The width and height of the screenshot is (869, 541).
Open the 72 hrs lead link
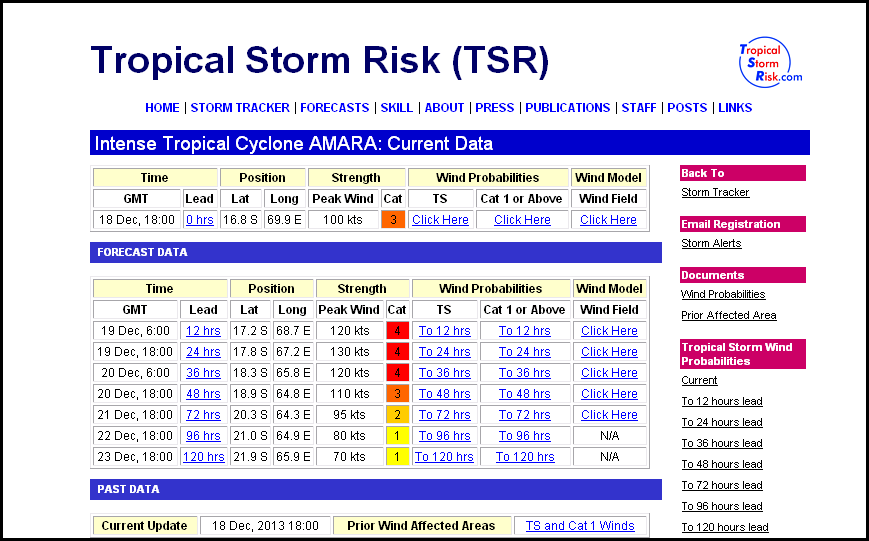203,415
